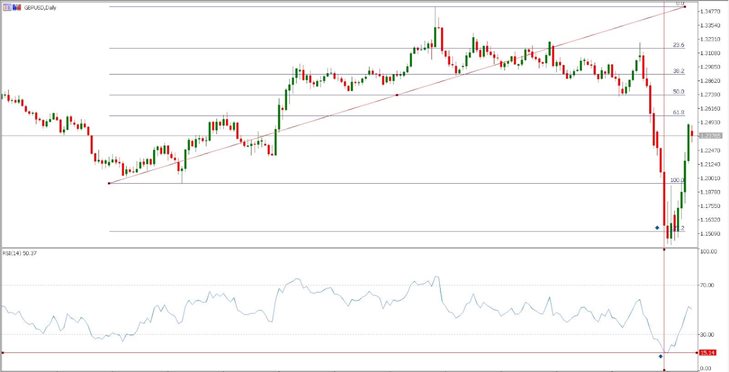This screenshot has height=372, width=729.
Task: Click the 1.29850 price axis label
Action: 711,67
